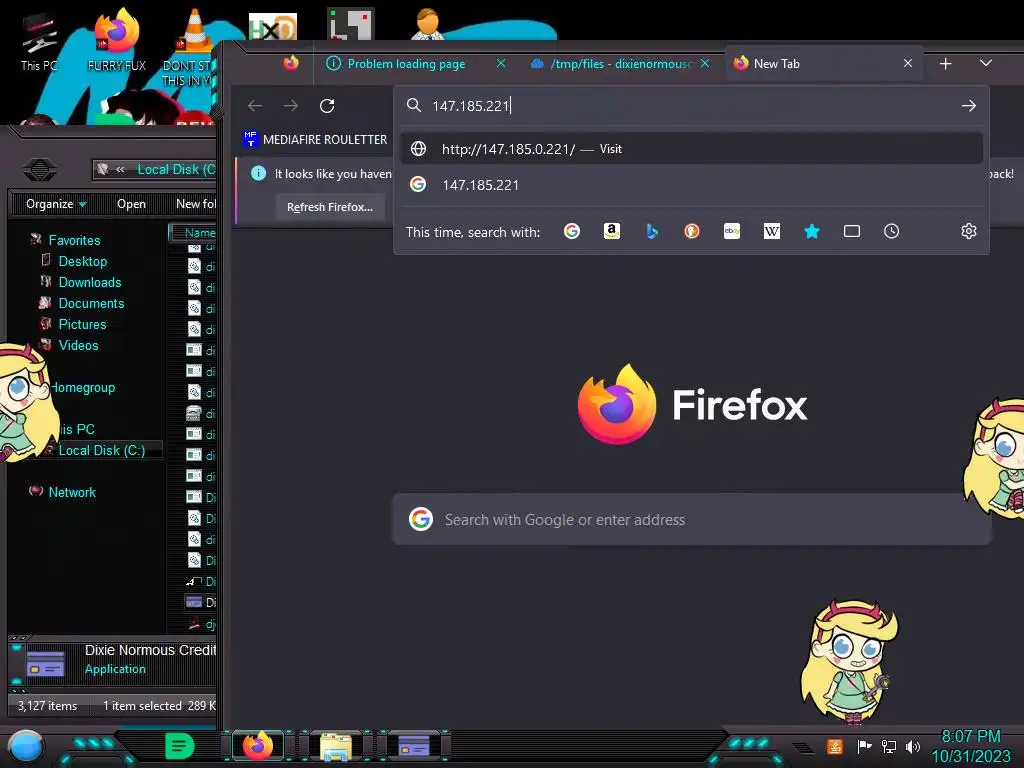Click the Refresh Firefox... button
1024x768 pixels.
pos(330,207)
